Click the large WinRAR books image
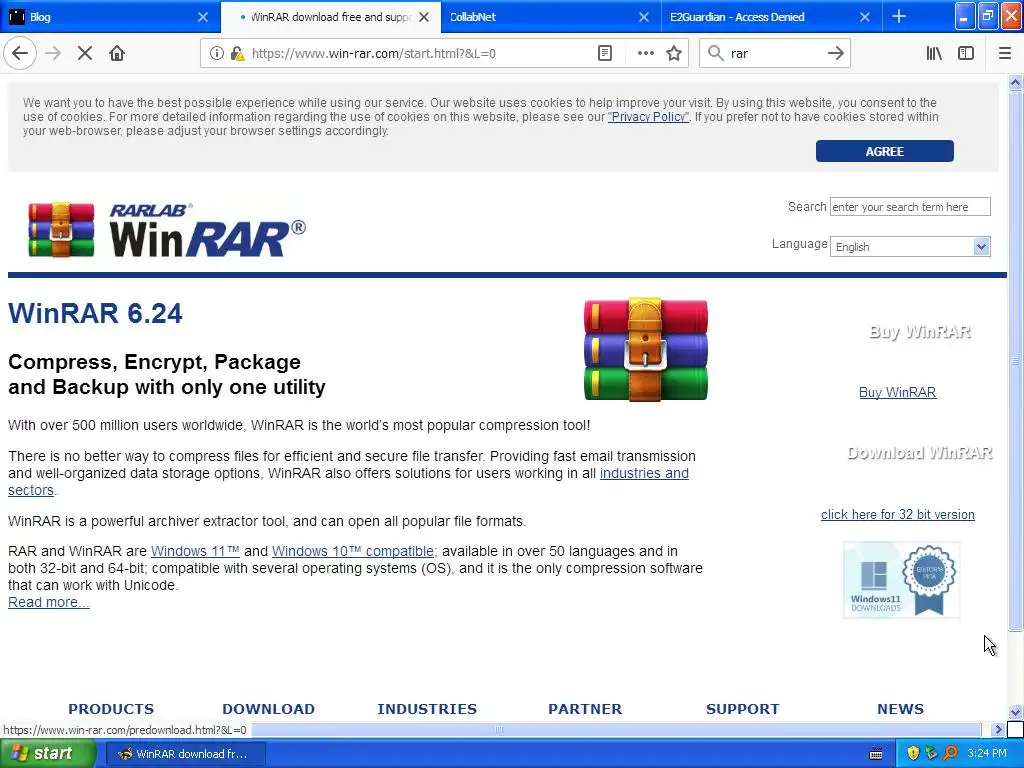This screenshot has height=768, width=1024. 645,349
